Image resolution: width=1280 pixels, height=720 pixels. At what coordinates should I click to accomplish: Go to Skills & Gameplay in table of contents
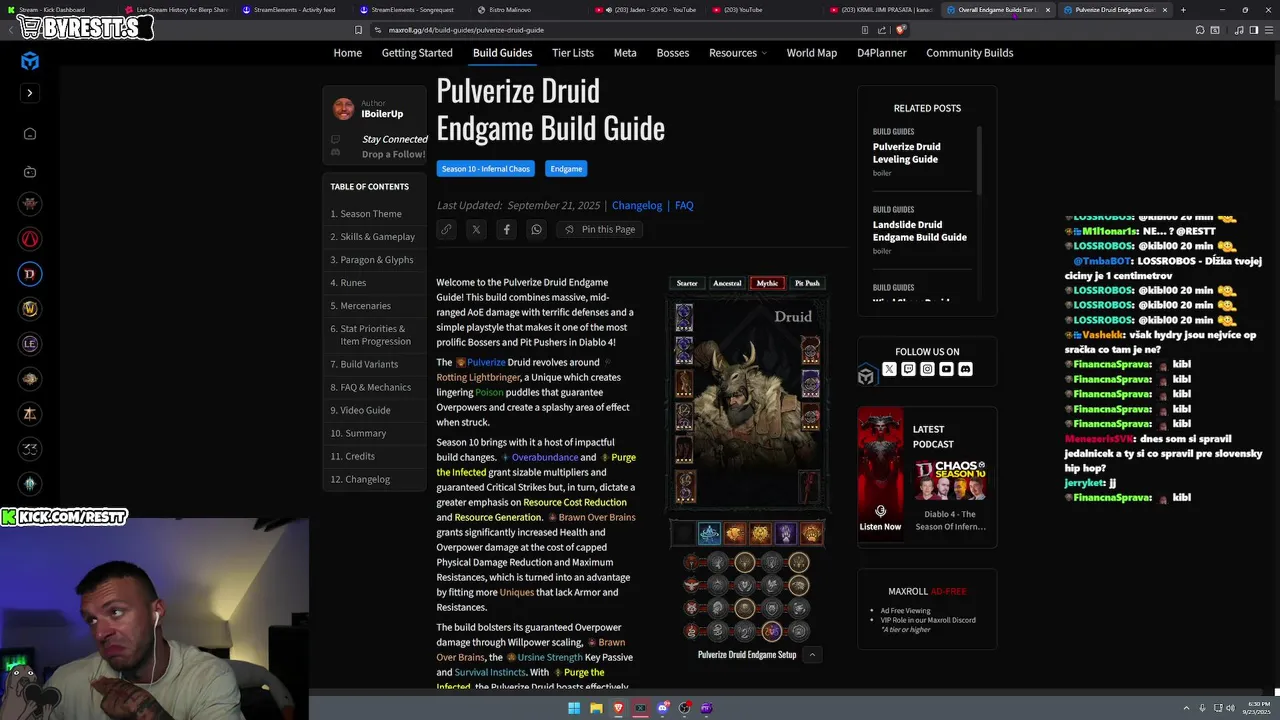click(373, 237)
